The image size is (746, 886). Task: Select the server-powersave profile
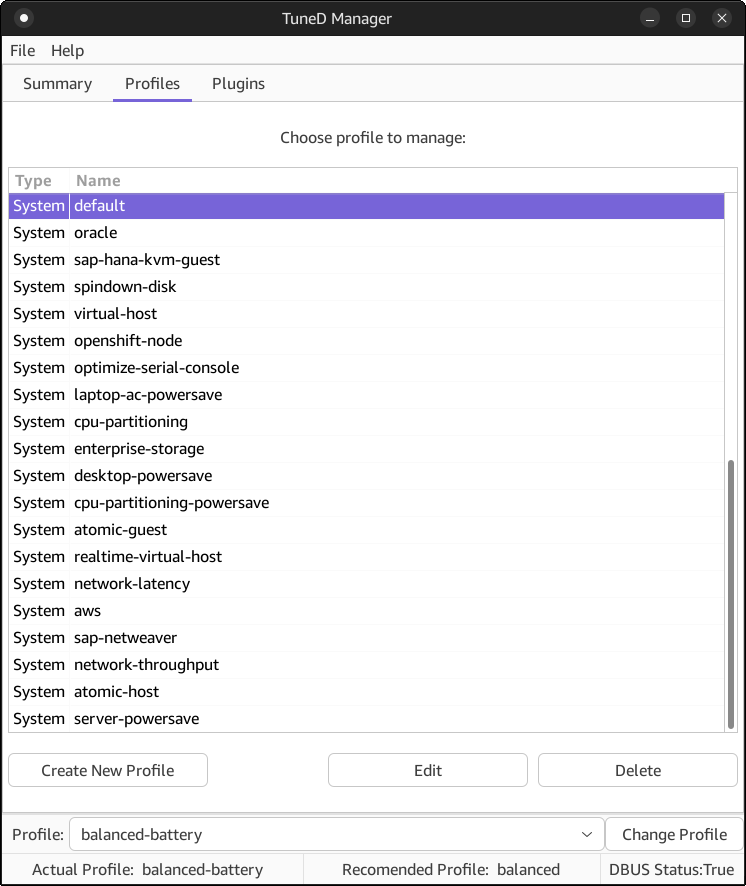coord(366,719)
